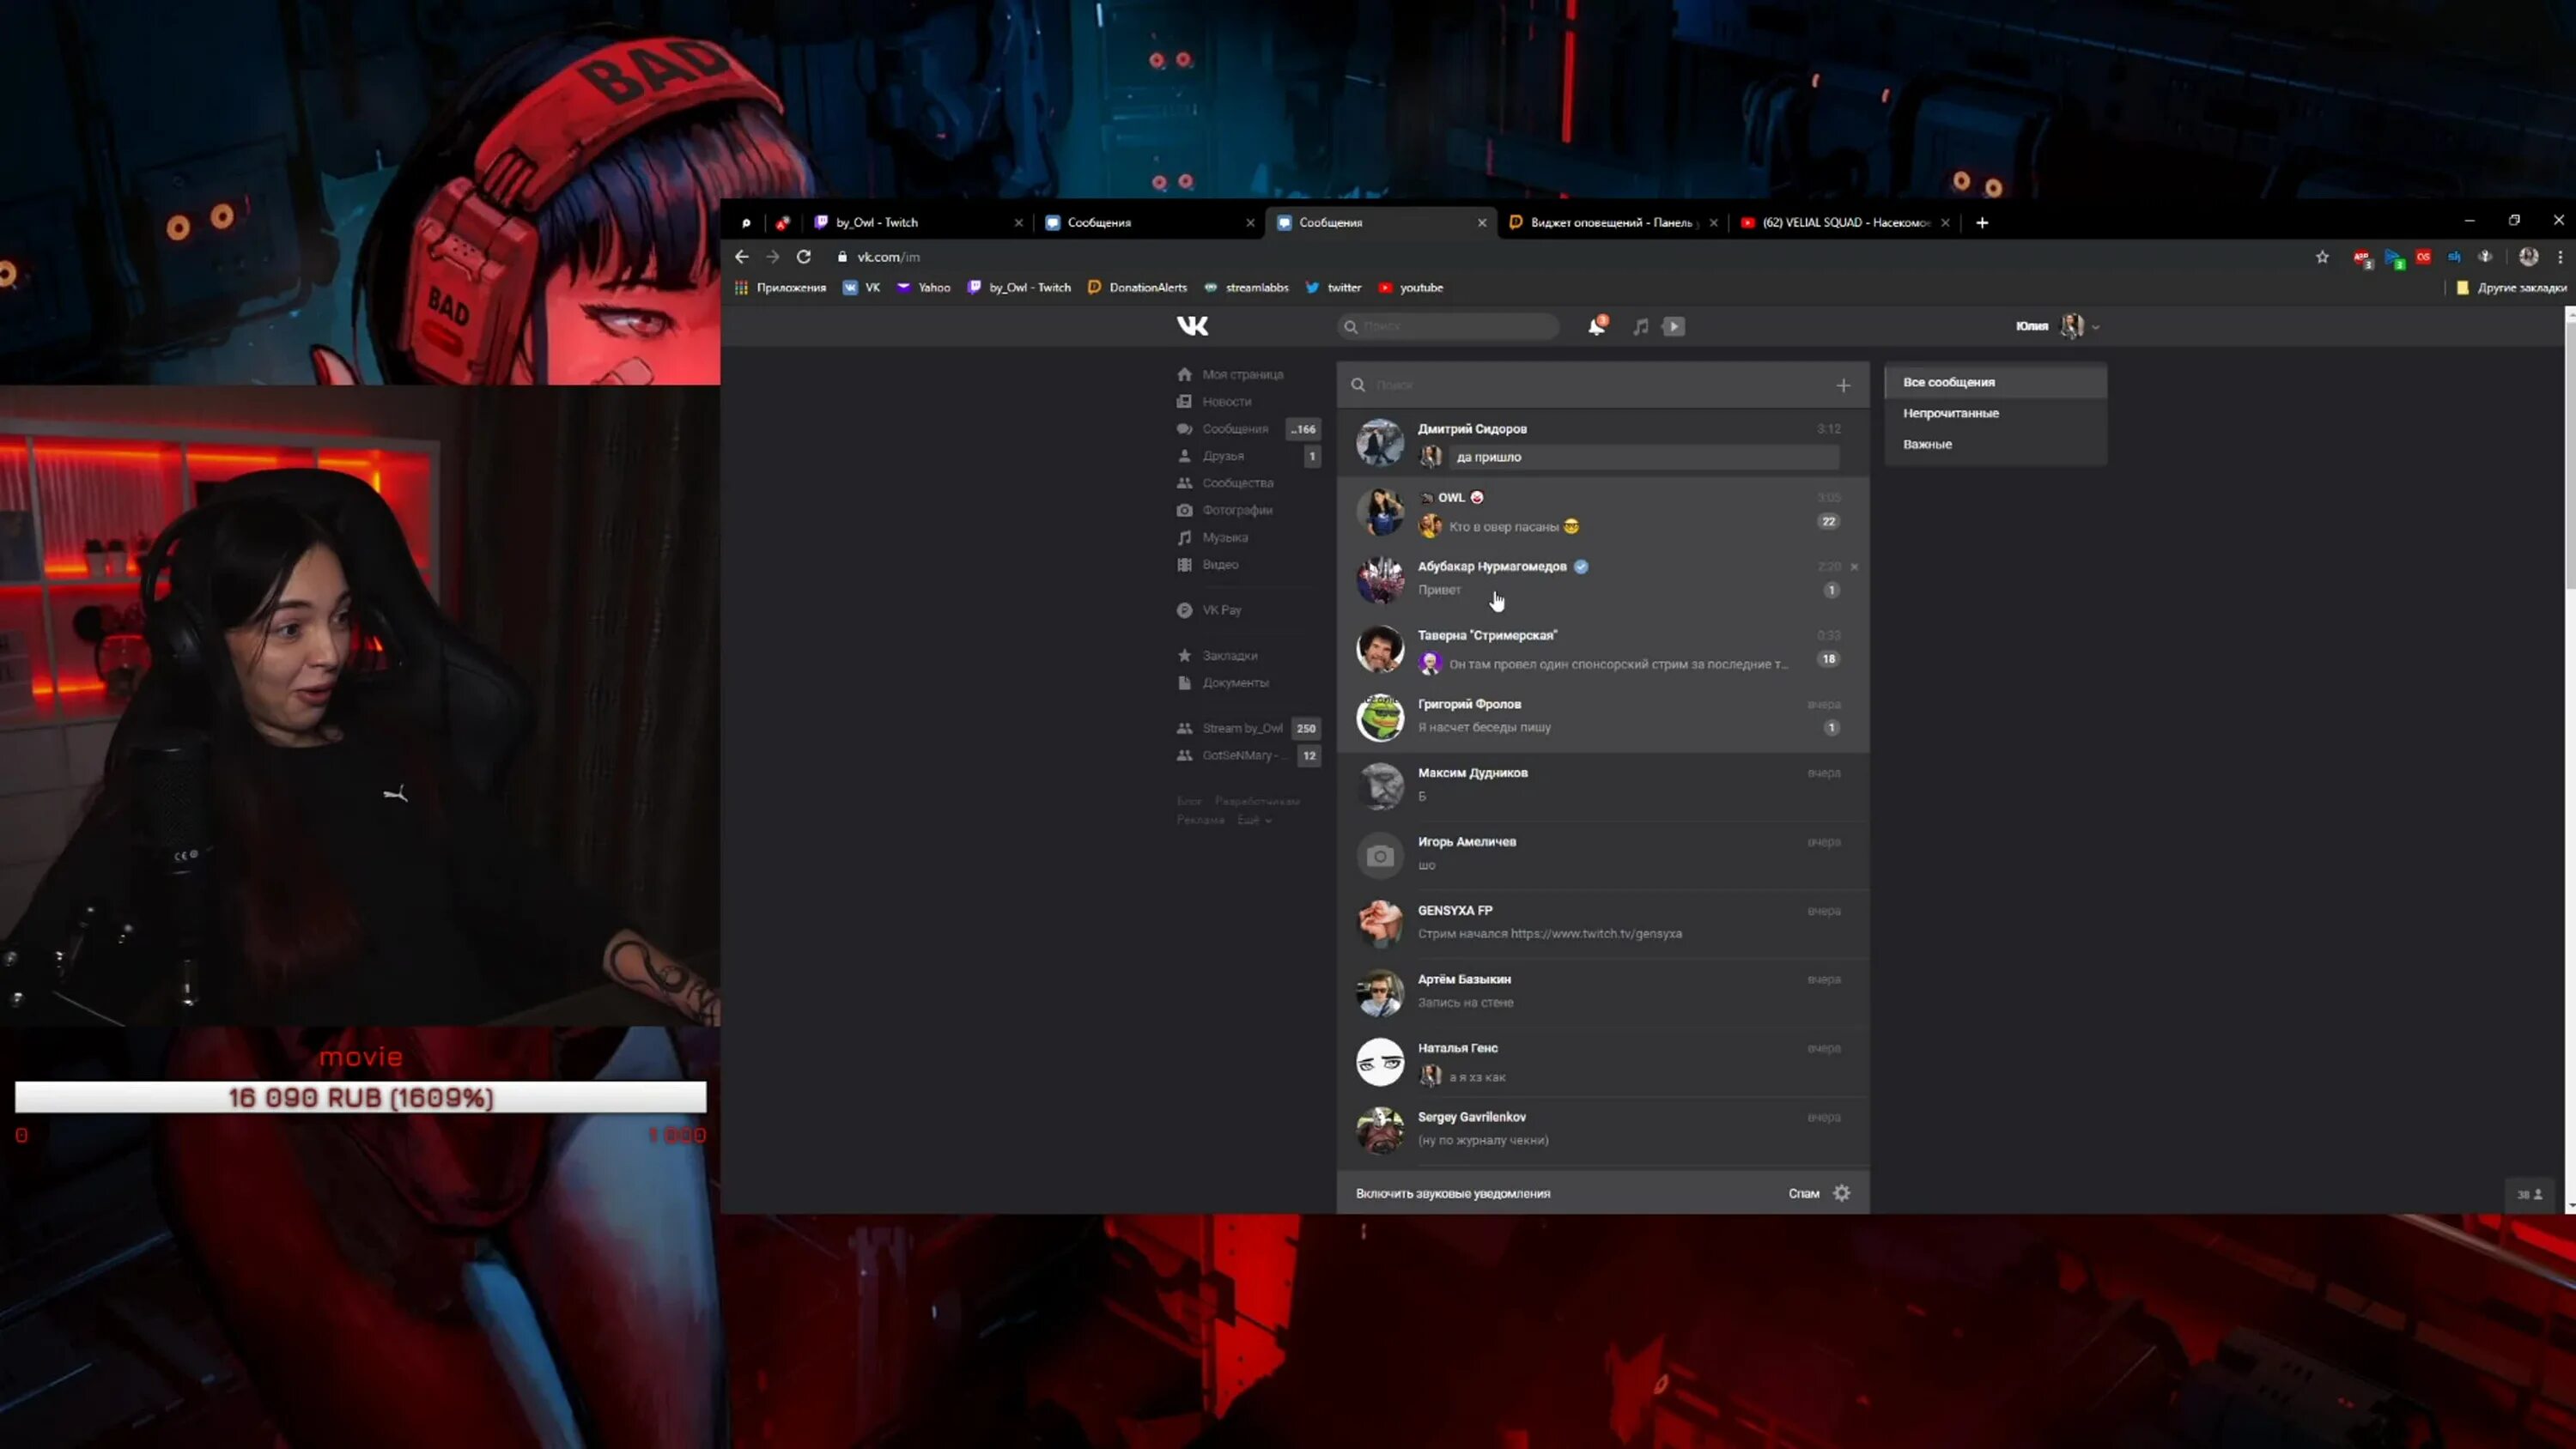Click the online friends counter icon
This screenshot has height=1449, width=2576.
(2530, 1194)
